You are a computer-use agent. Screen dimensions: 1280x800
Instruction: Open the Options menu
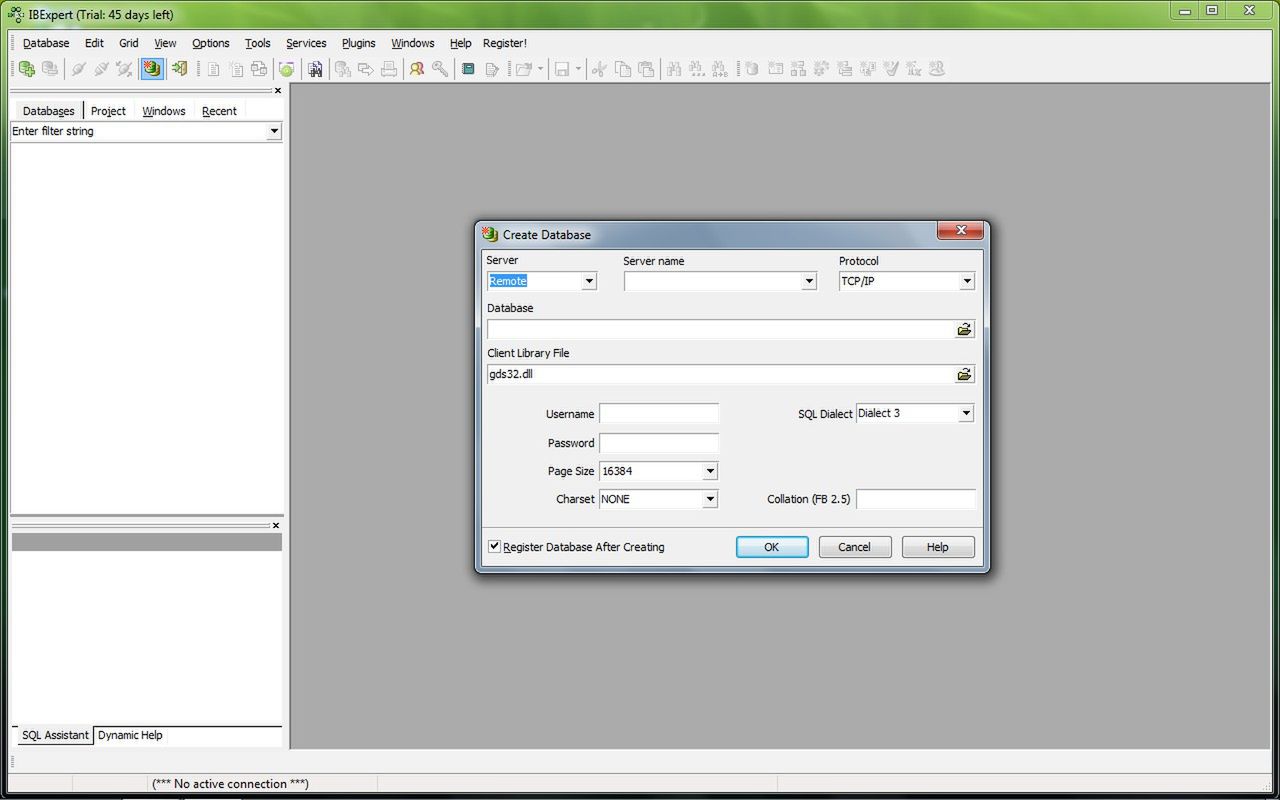pos(211,43)
